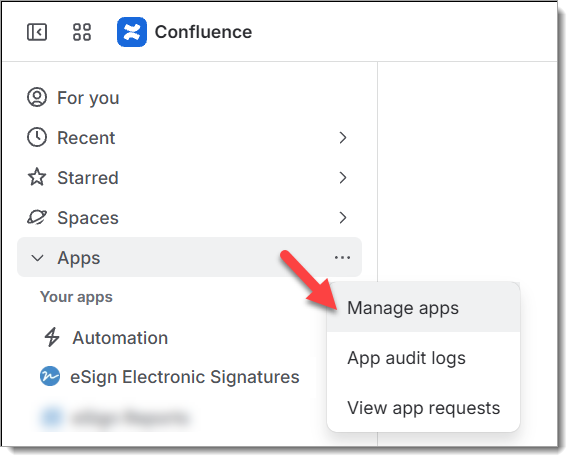Expand the Spaces chevron arrow
573x462 pixels.
342,218
